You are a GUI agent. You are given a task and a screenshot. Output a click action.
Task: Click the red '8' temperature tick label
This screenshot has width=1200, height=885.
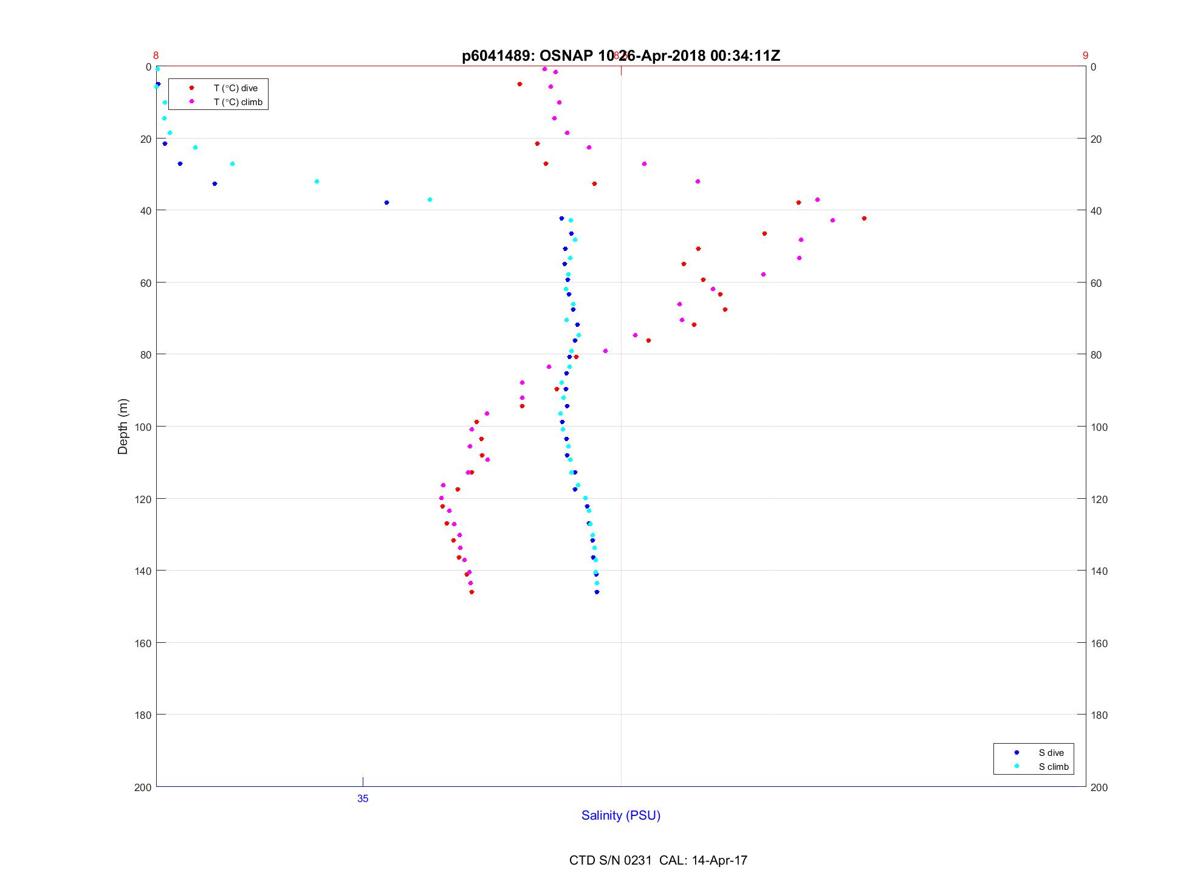point(156,56)
